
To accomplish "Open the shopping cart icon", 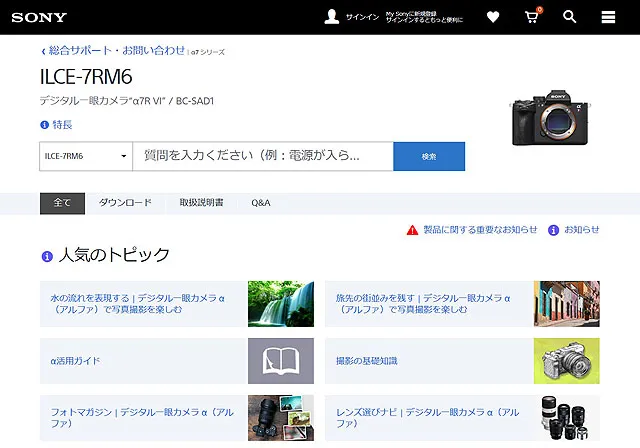I will click(x=532, y=17).
